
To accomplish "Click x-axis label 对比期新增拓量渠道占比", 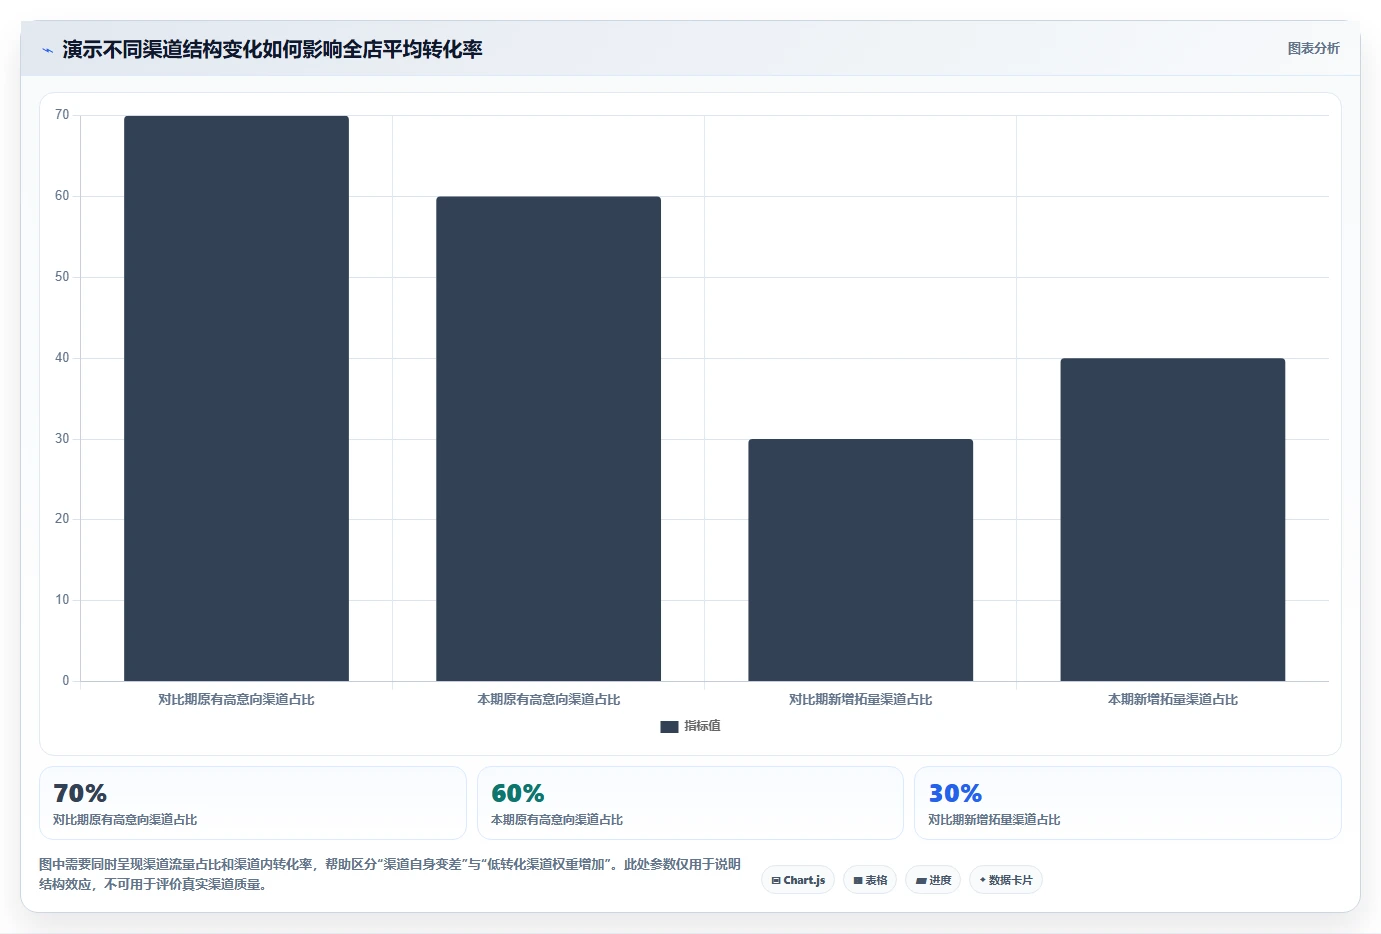I will [x=860, y=699].
